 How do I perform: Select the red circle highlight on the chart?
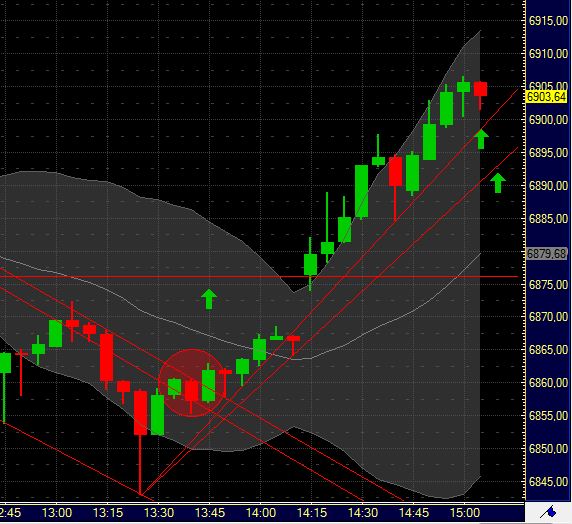click(192, 383)
